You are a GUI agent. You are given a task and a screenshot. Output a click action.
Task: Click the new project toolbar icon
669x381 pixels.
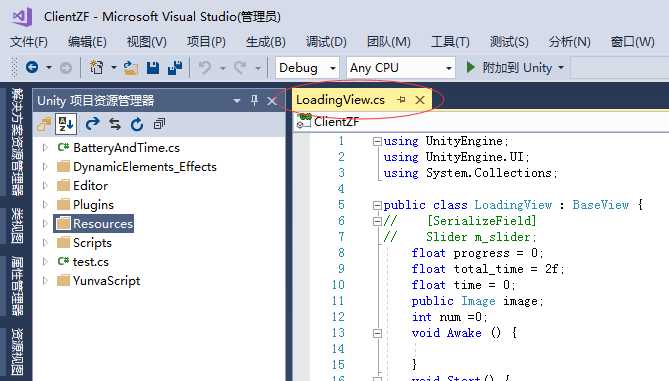[96, 67]
